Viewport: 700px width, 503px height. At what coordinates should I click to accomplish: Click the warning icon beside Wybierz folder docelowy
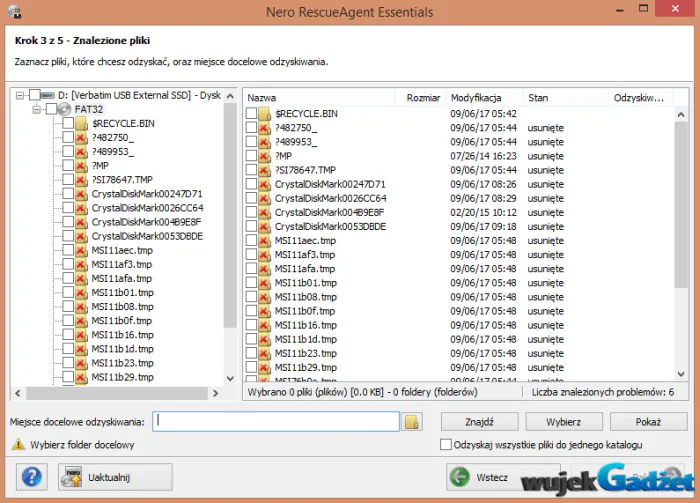[x=18, y=445]
